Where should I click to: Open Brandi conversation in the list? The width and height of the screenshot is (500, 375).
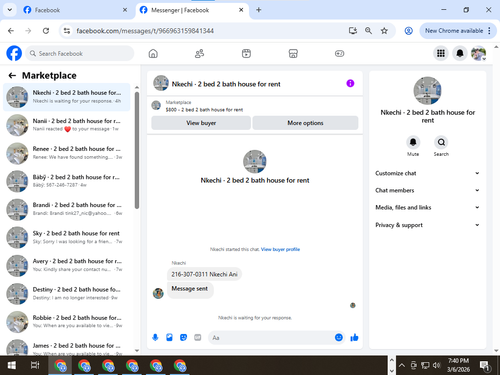coord(67,209)
